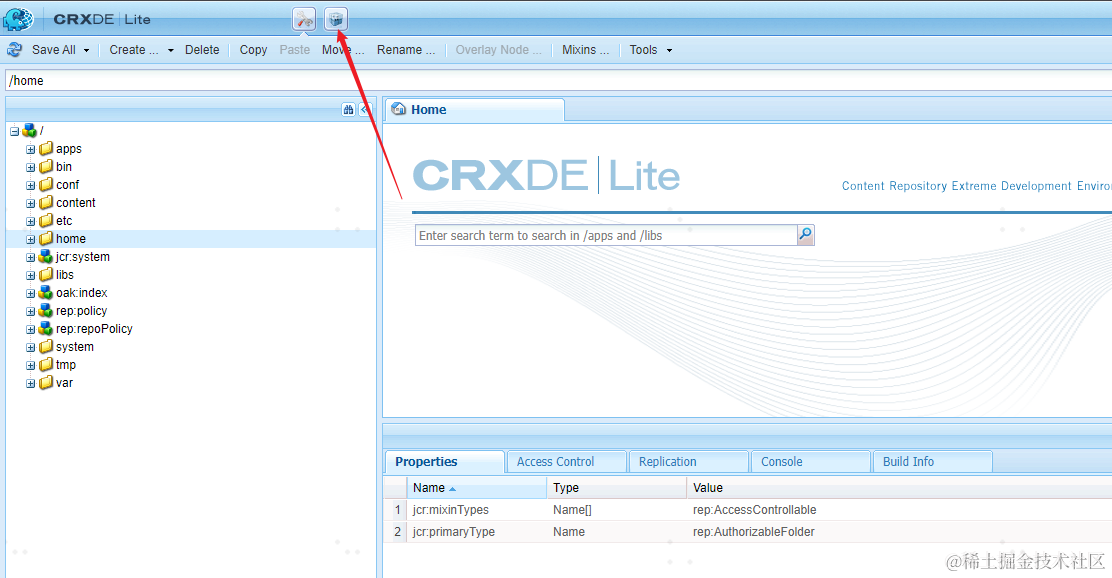The width and height of the screenshot is (1112, 578).
Task: Click the system folder icon
Action: click(x=46, y=347)
